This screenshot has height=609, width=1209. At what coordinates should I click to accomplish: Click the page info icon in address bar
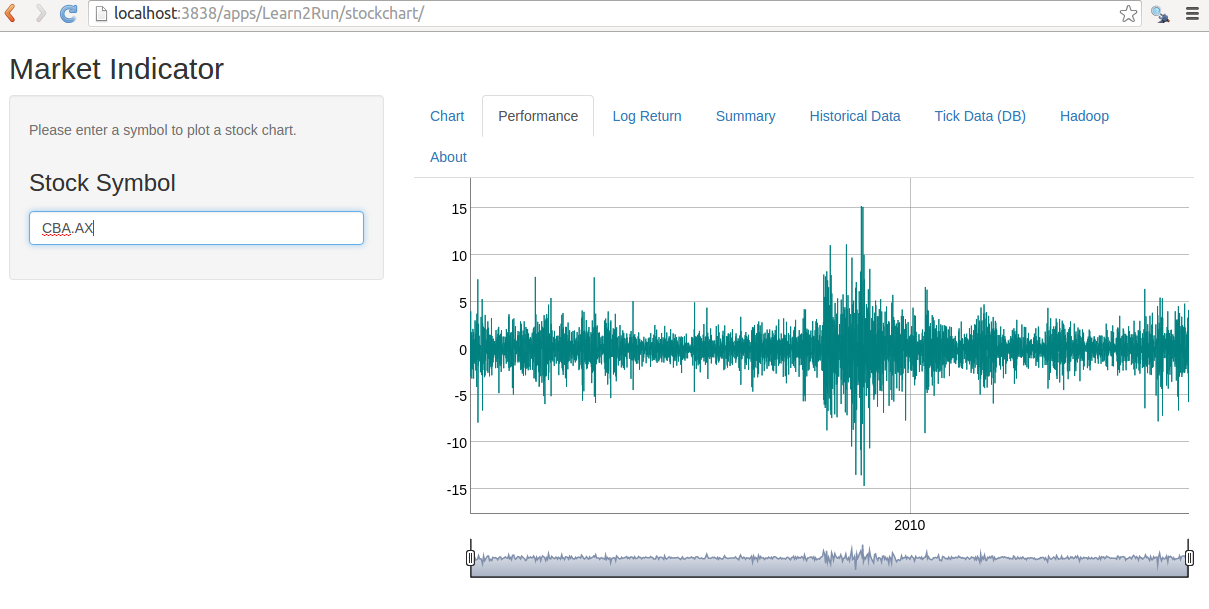(x=101, y=14)
